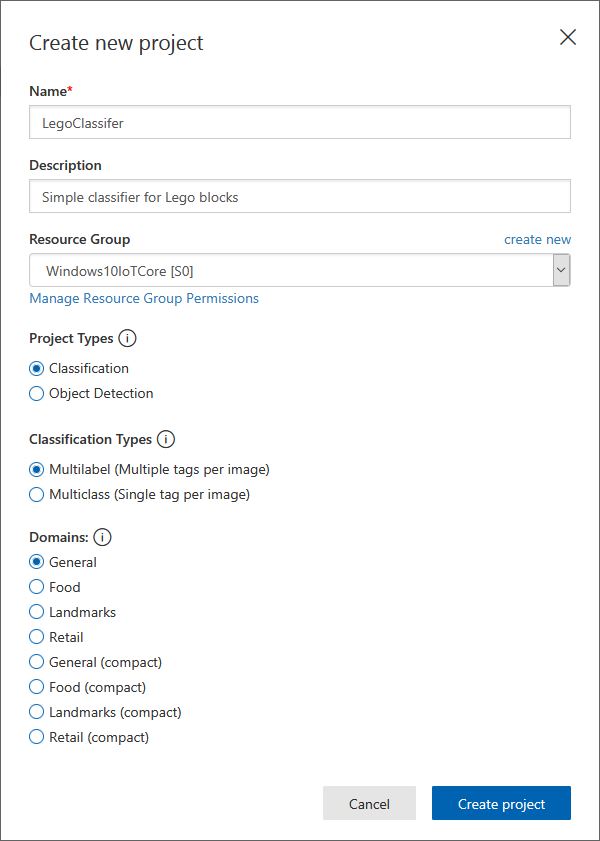The image size is (600, 841).
Task: Click into the Name input field
Action: pyautogui.click(x=300, y=123)
